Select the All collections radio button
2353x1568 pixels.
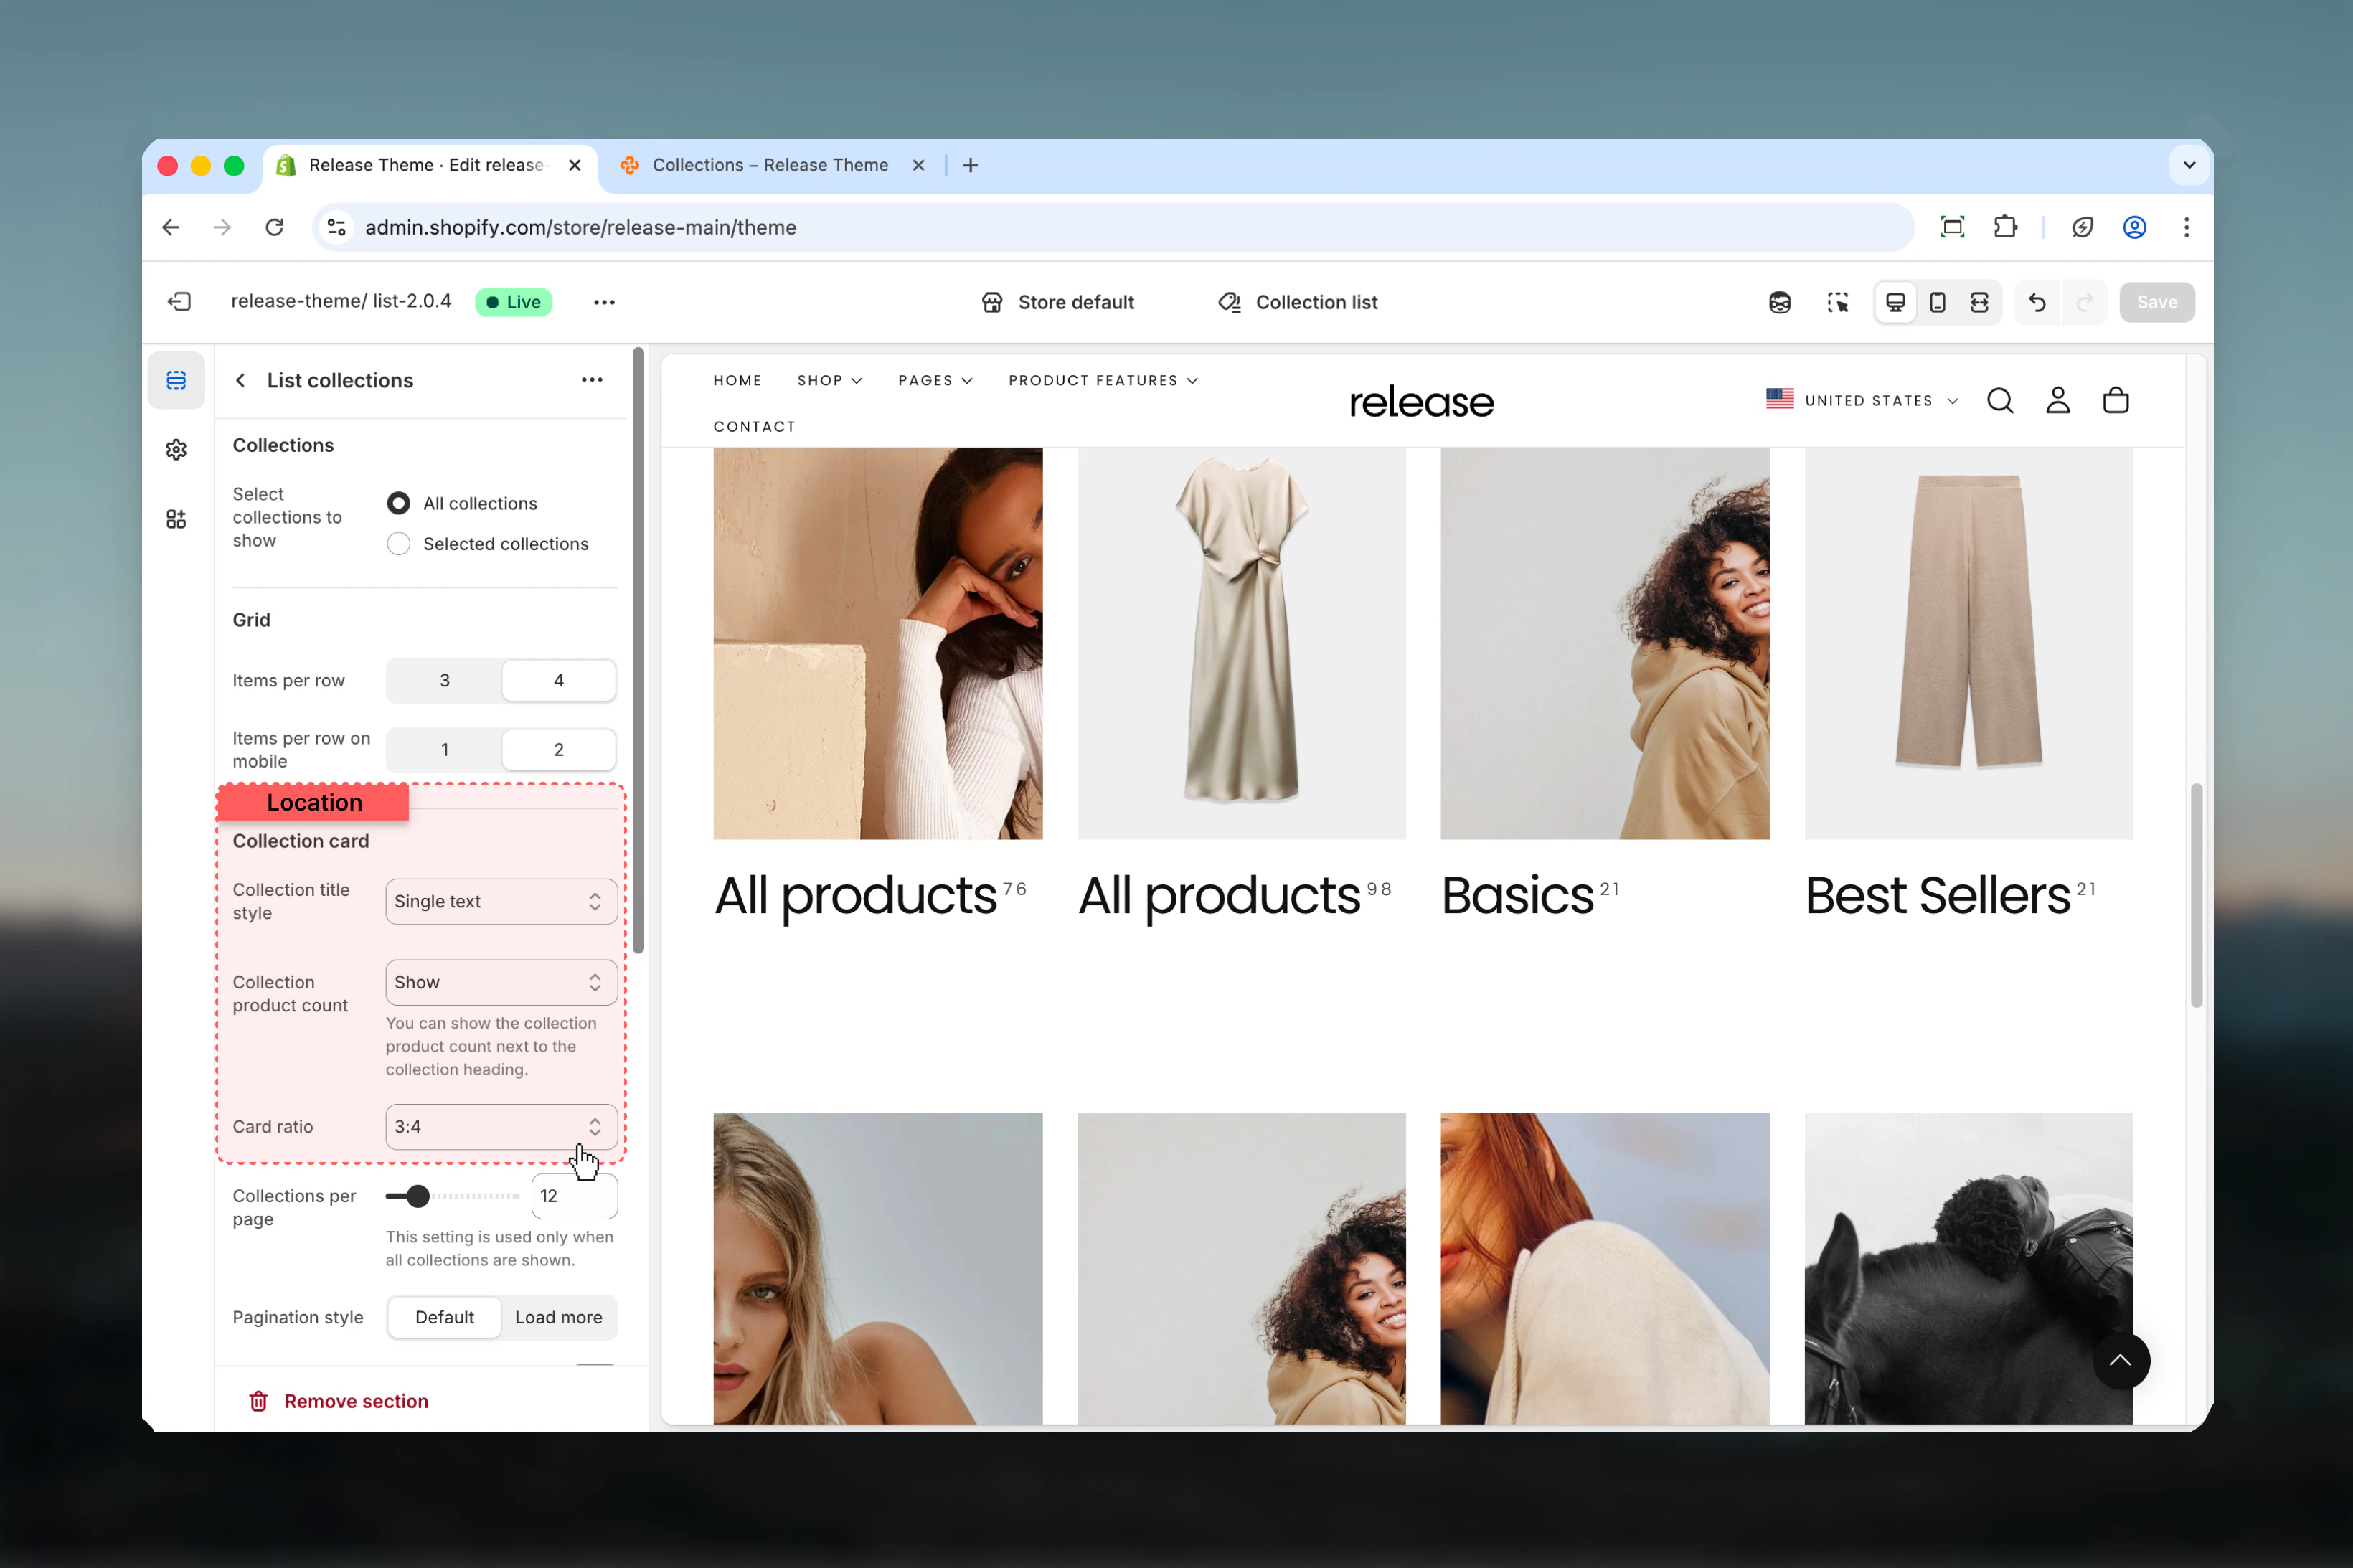(x=398, y=503)
